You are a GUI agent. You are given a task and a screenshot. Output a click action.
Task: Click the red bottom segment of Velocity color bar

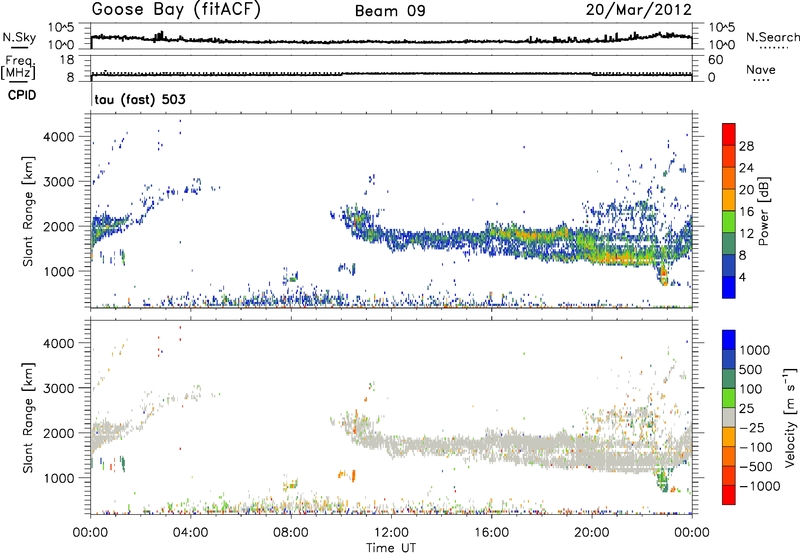click(729, 495)
